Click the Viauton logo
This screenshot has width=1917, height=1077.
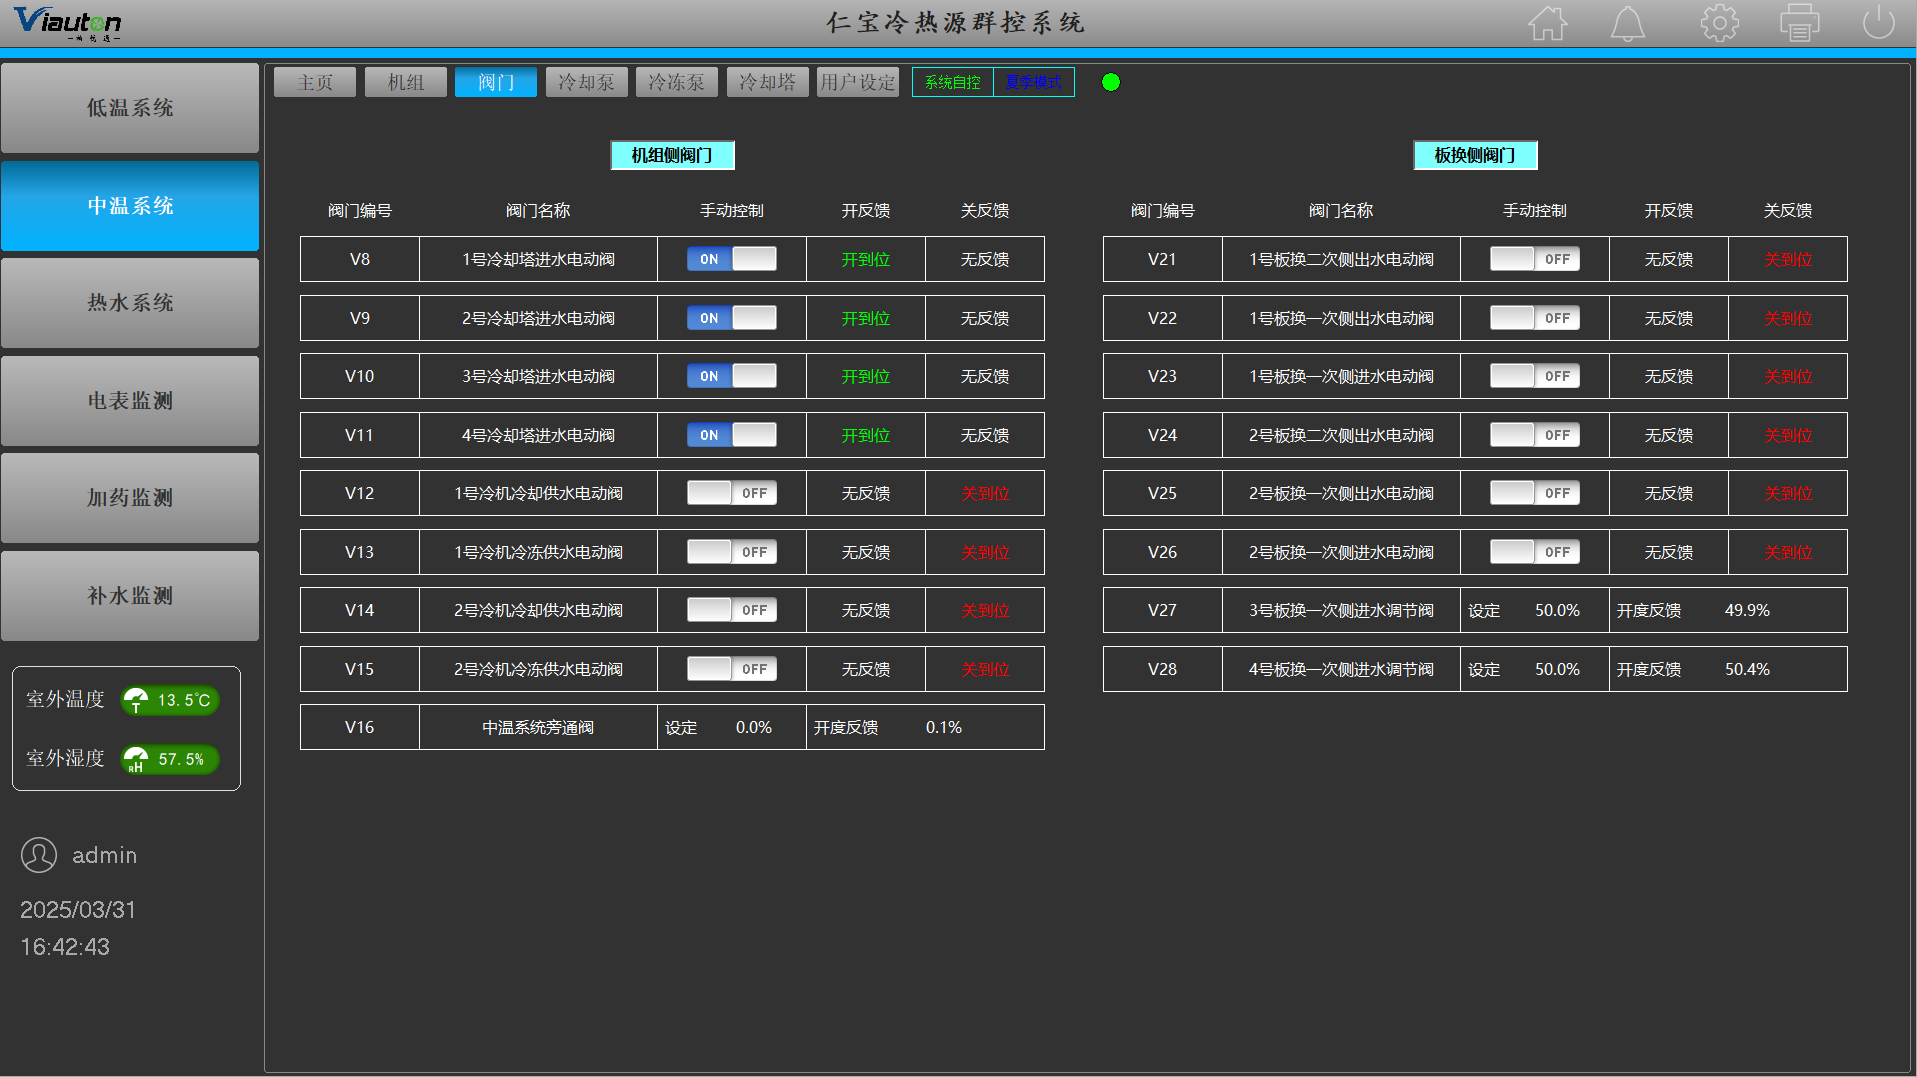67,22
